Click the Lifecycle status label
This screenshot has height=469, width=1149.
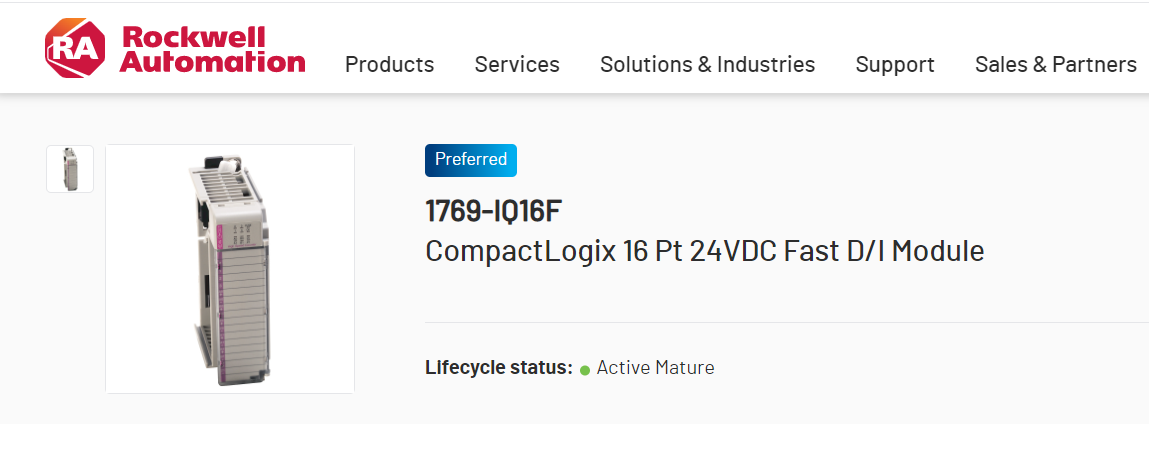[498, 368]
